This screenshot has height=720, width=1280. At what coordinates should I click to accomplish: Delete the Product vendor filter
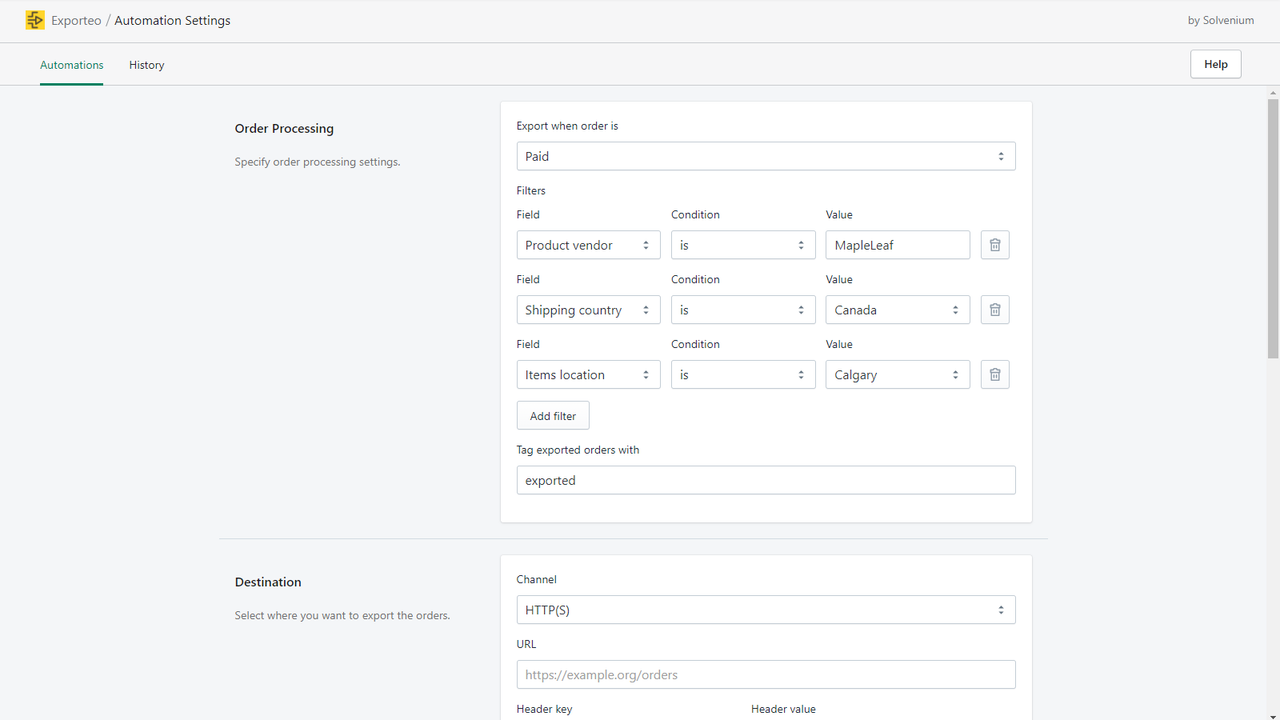coord(995,245)
